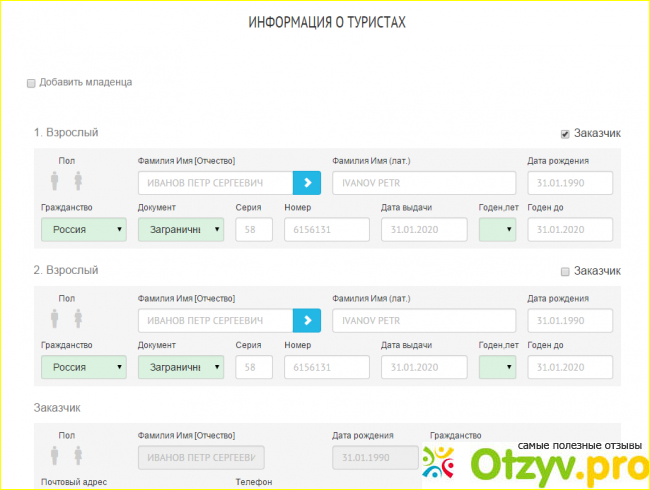
Task: Focus first adult's Дата рождения field
Action: (570, 182)
